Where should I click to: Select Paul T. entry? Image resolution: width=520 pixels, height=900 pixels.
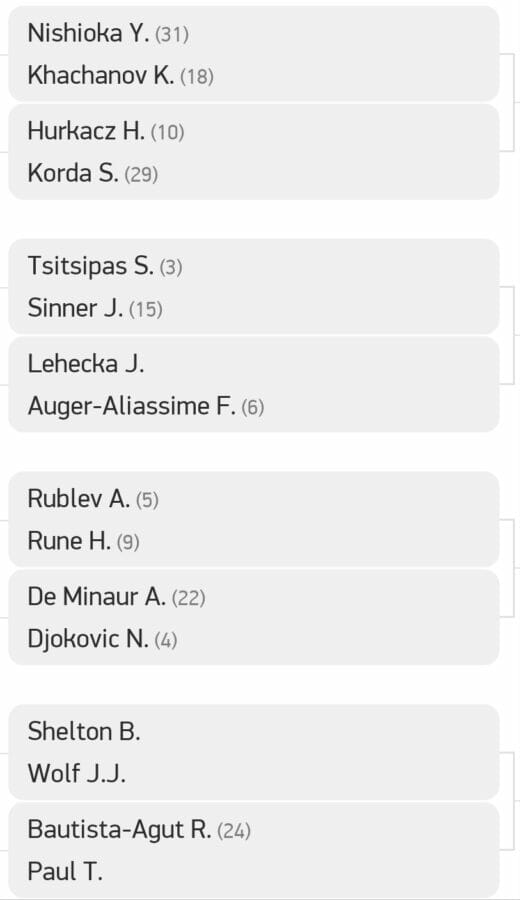(65, 872)
